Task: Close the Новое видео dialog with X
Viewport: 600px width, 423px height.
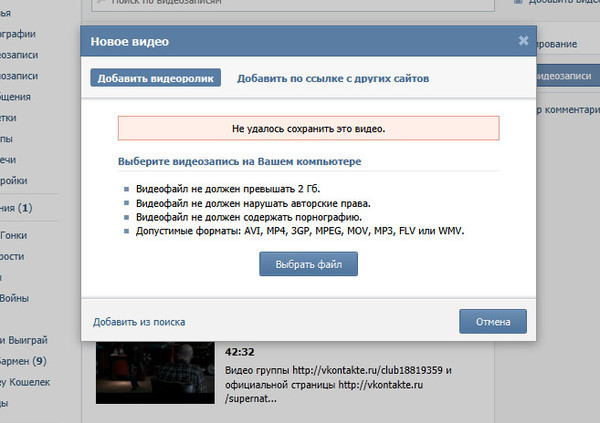Action: (523, 41)
